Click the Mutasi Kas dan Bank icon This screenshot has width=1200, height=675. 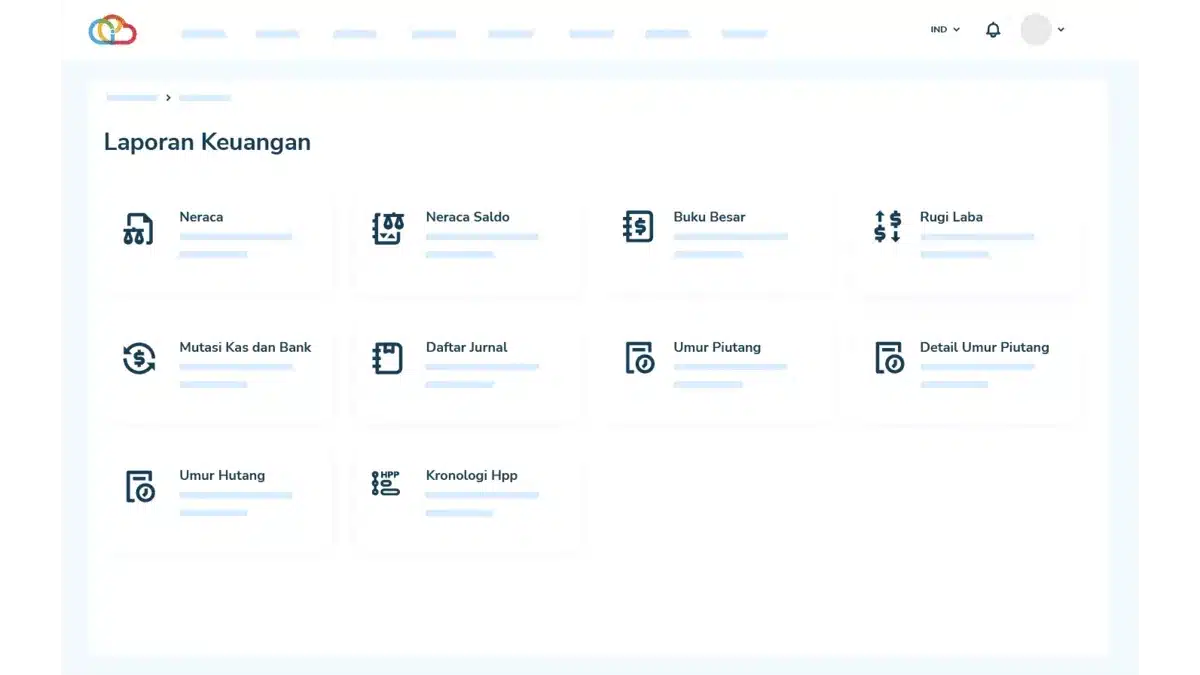click(x=139, y=357)
